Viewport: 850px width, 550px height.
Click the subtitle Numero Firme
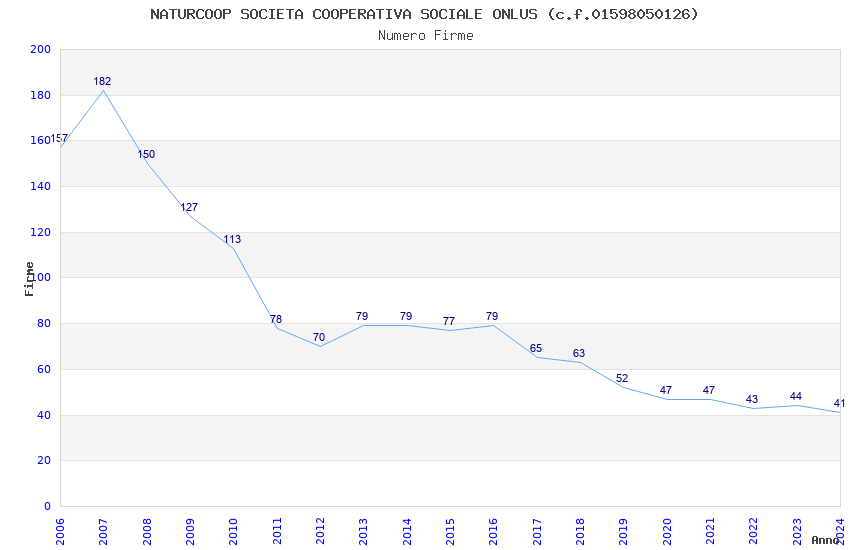pos(426,36)
